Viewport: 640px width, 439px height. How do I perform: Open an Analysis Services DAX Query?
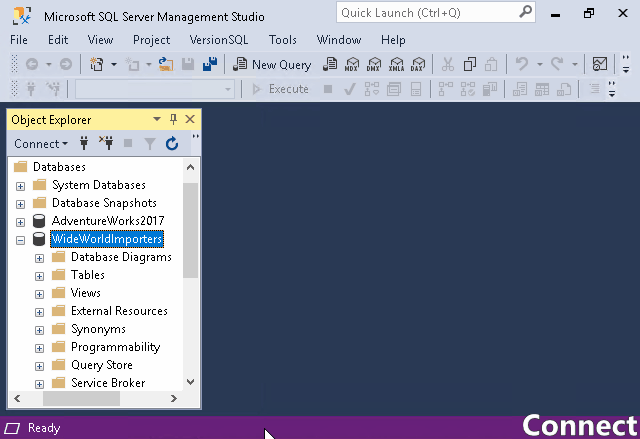pos(418,64)
